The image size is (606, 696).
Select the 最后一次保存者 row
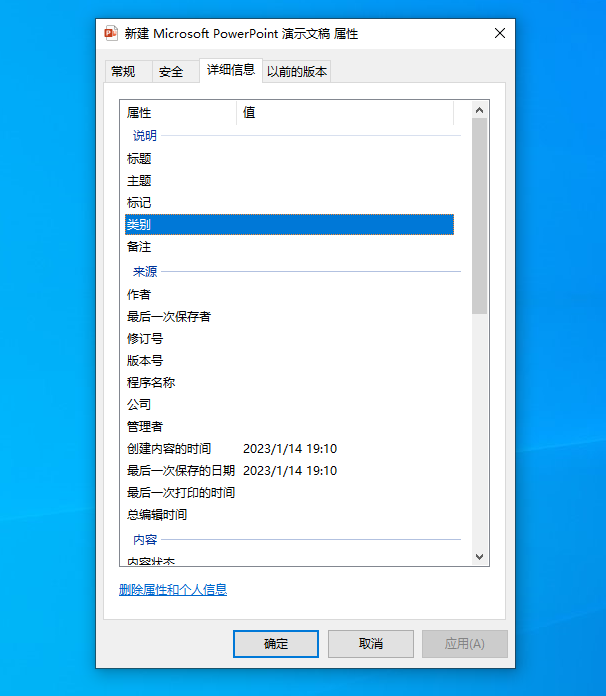pos(289,316)
